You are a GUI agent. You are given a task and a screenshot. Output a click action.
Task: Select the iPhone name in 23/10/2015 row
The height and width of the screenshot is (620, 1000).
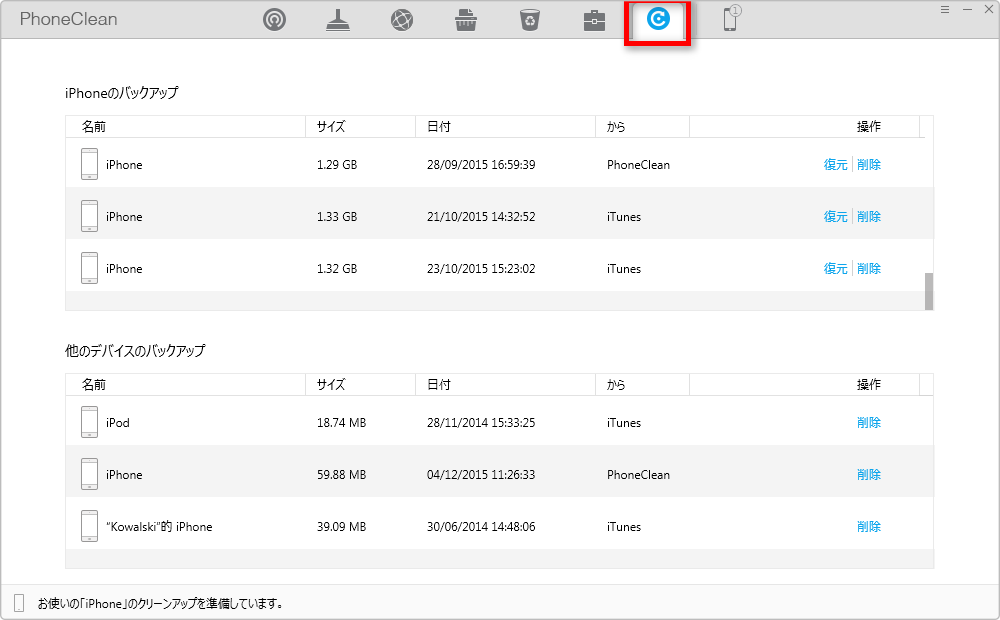click(x=124, y=269)
